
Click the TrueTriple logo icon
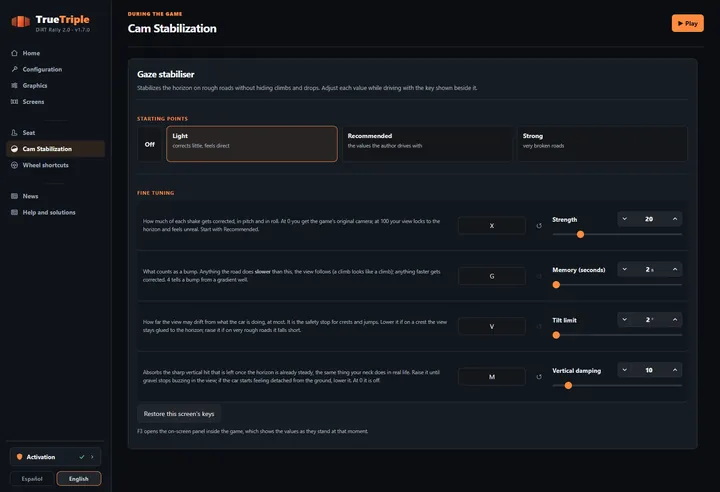pos(20,21)
